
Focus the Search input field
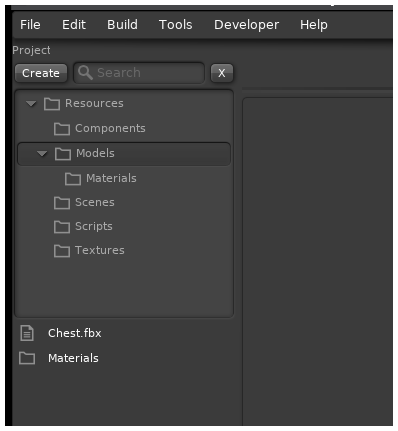(x=139, y=73)
